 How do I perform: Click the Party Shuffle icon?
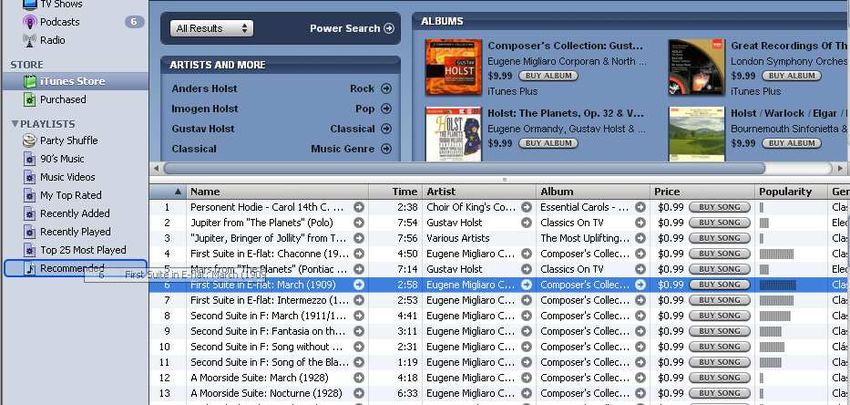coord(29,140)
